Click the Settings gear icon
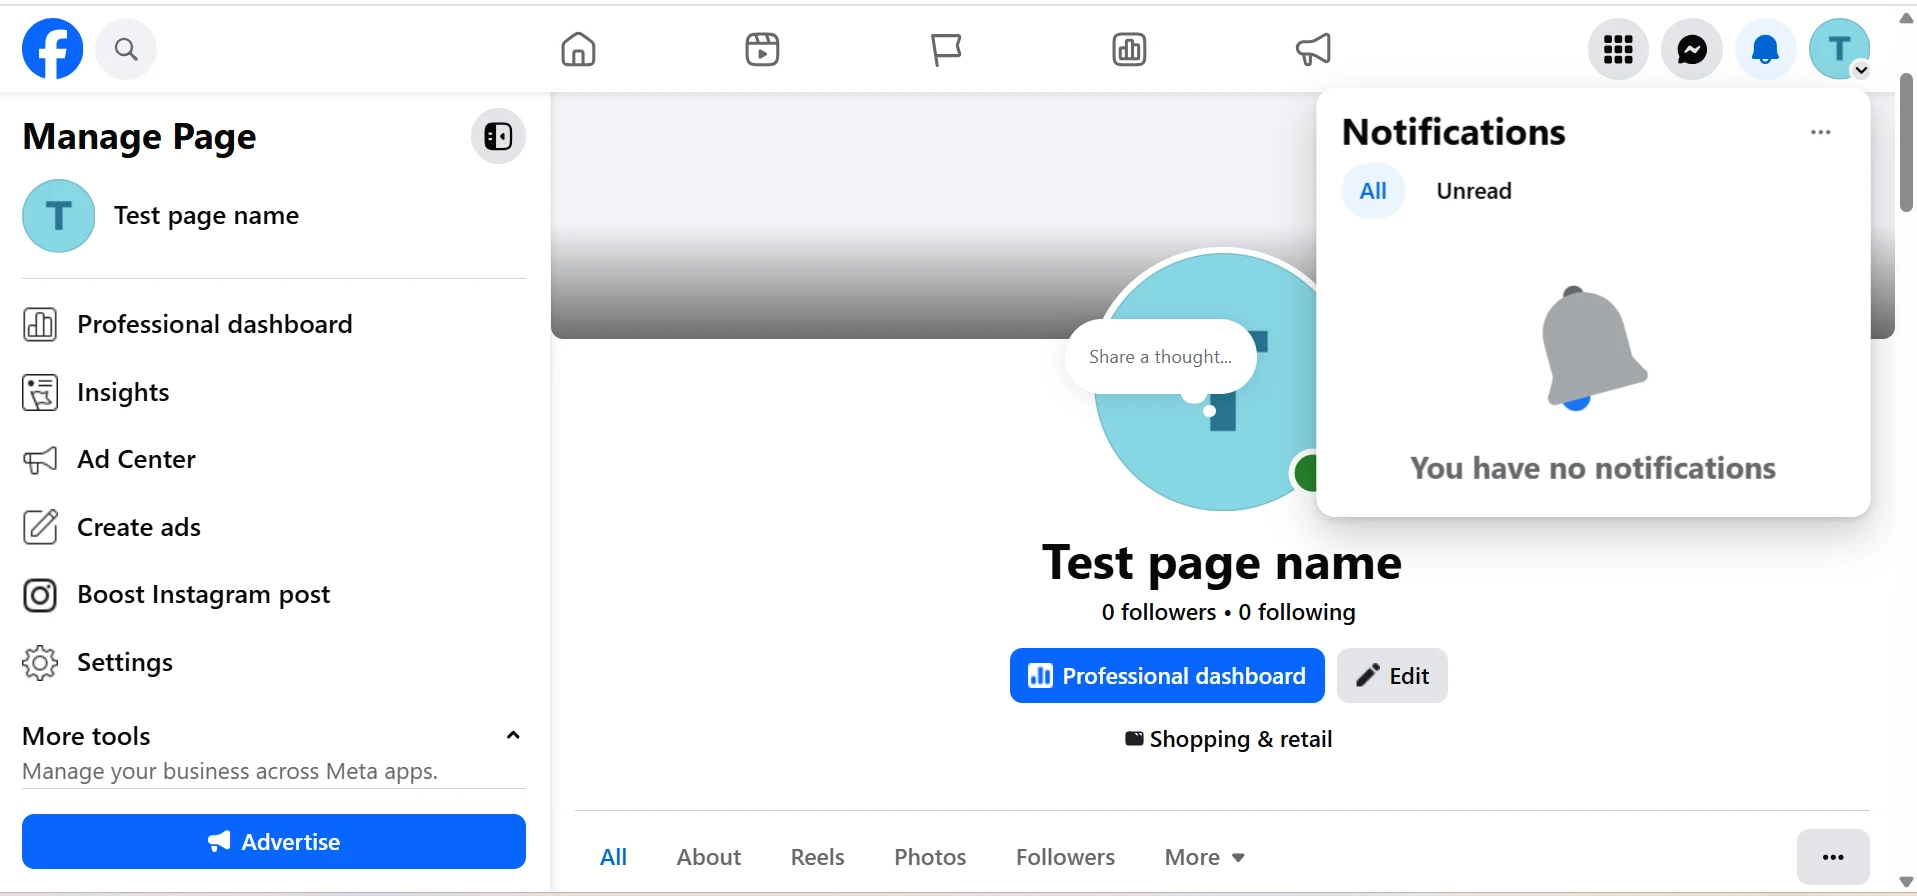1917x896 pixels. click(40, 662)
